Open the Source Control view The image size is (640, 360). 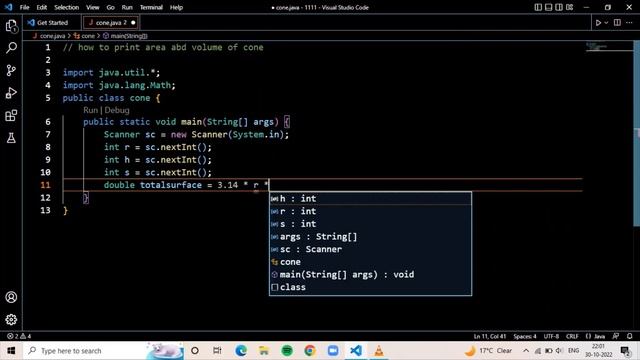tap(11, 71)
